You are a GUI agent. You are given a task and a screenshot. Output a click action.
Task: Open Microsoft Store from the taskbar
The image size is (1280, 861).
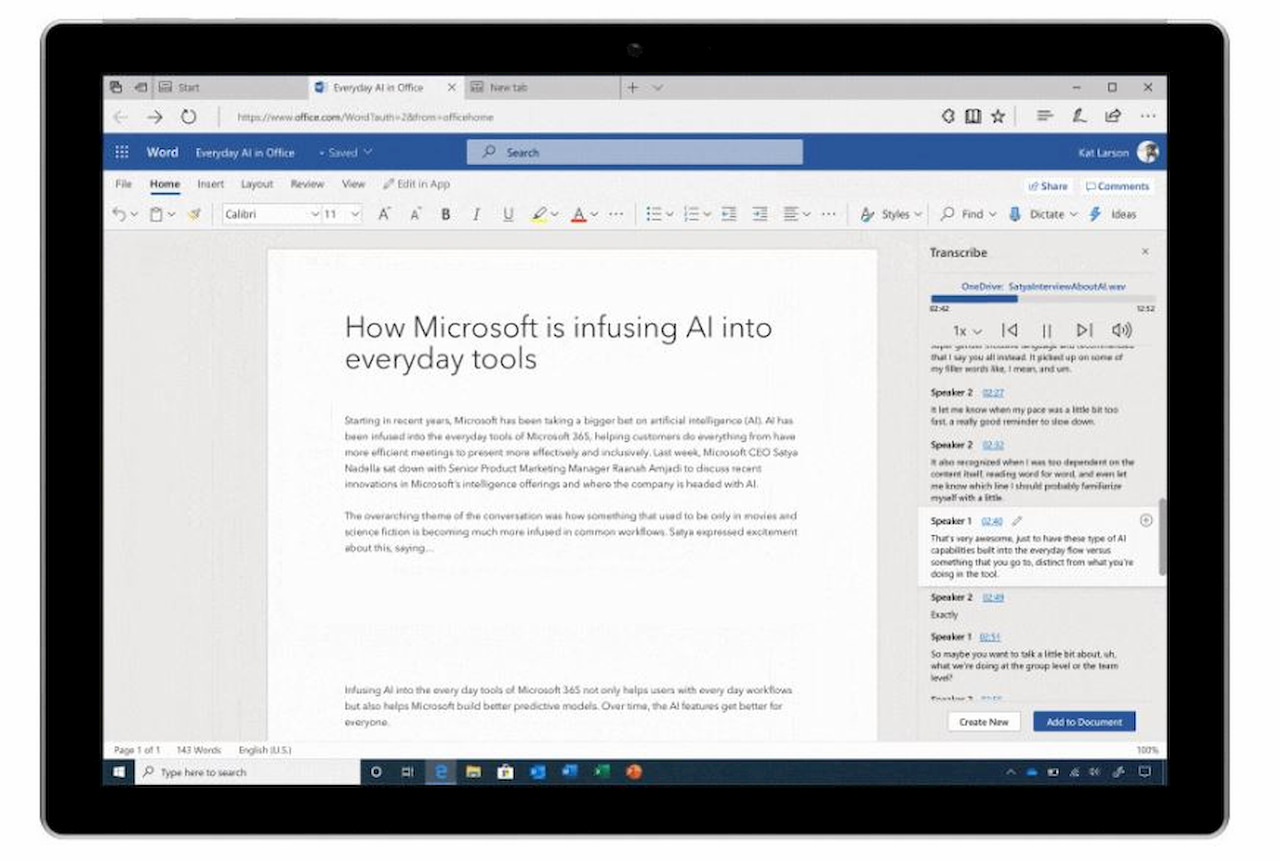pos(506,772)
